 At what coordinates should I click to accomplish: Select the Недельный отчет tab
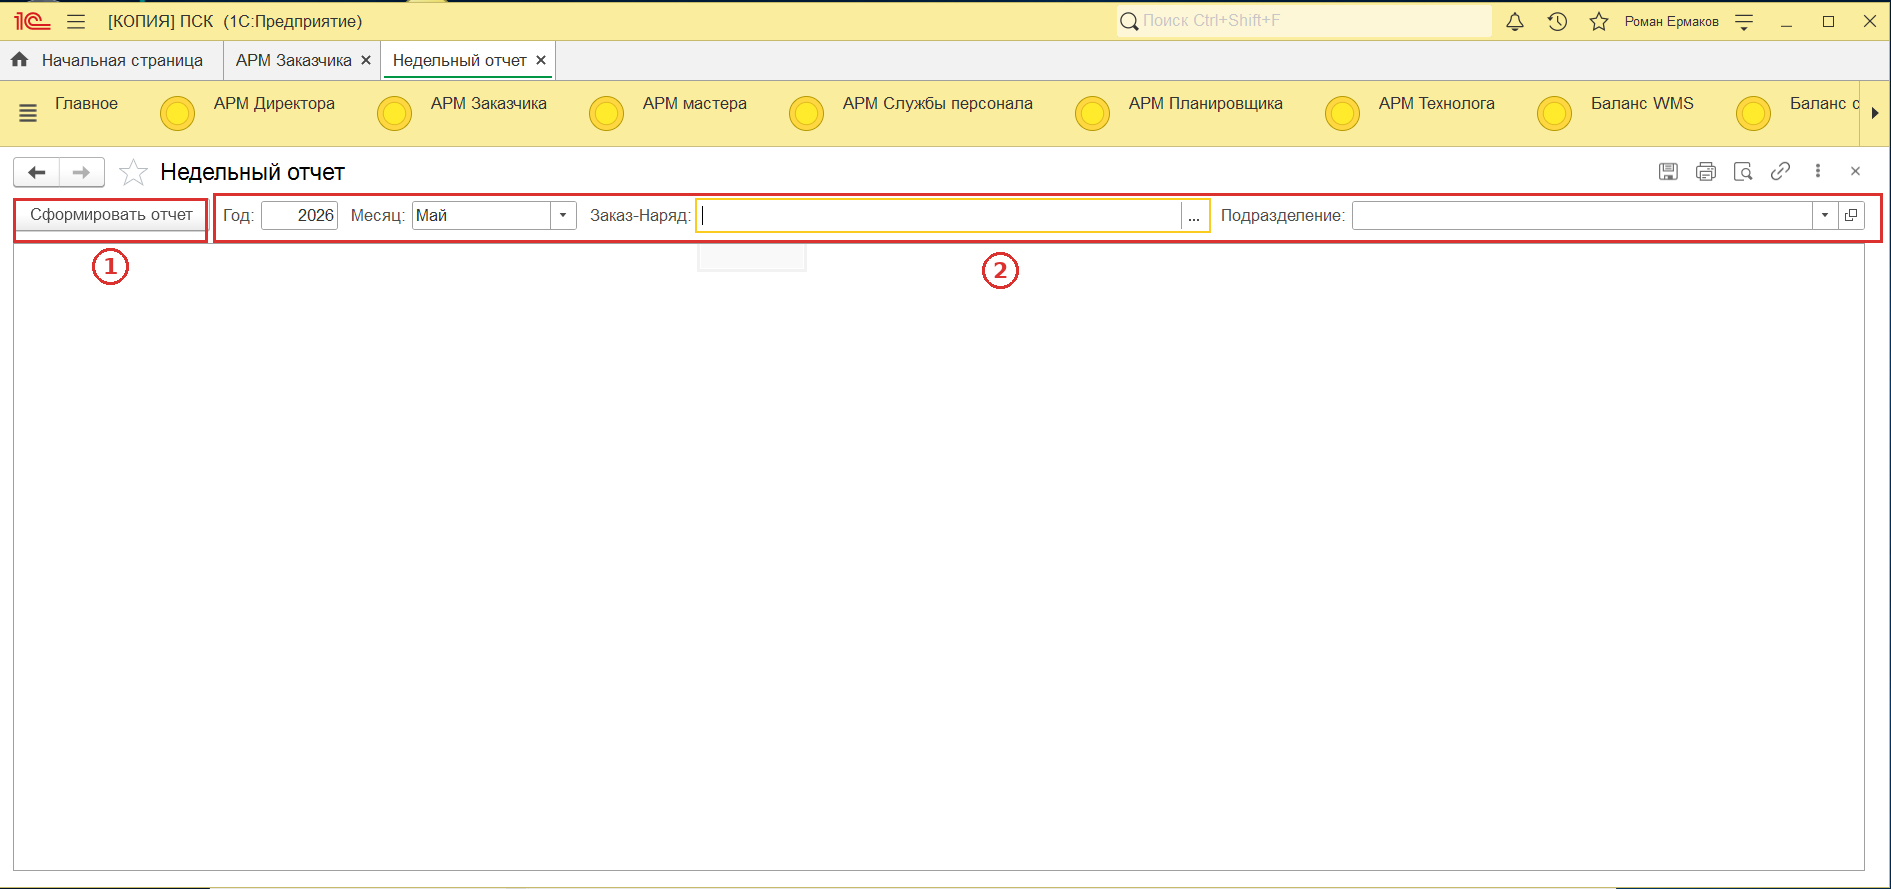459,60
